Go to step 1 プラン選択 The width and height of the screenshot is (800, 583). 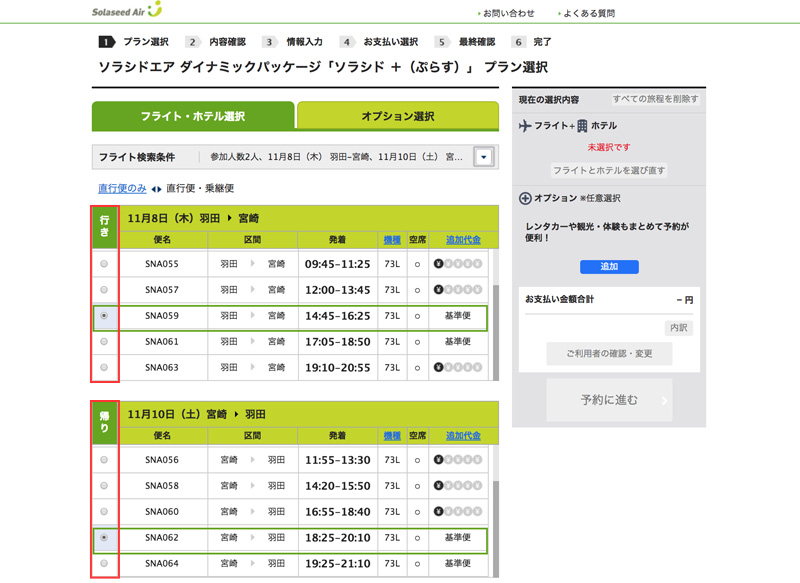(x=134, y=42)
